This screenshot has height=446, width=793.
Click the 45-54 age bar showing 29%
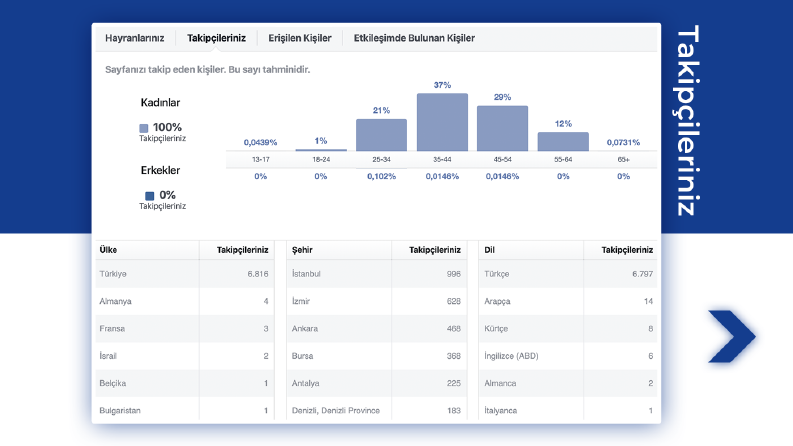point(502,128)
